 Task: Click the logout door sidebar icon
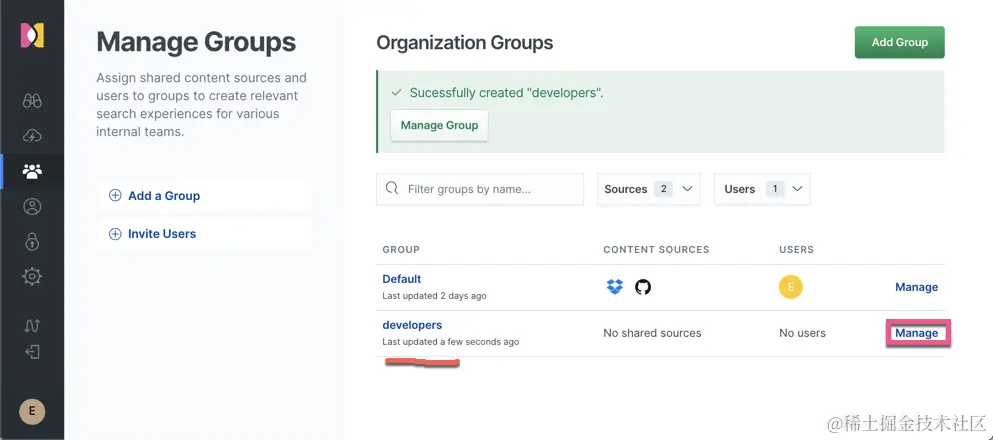(32, 351)
